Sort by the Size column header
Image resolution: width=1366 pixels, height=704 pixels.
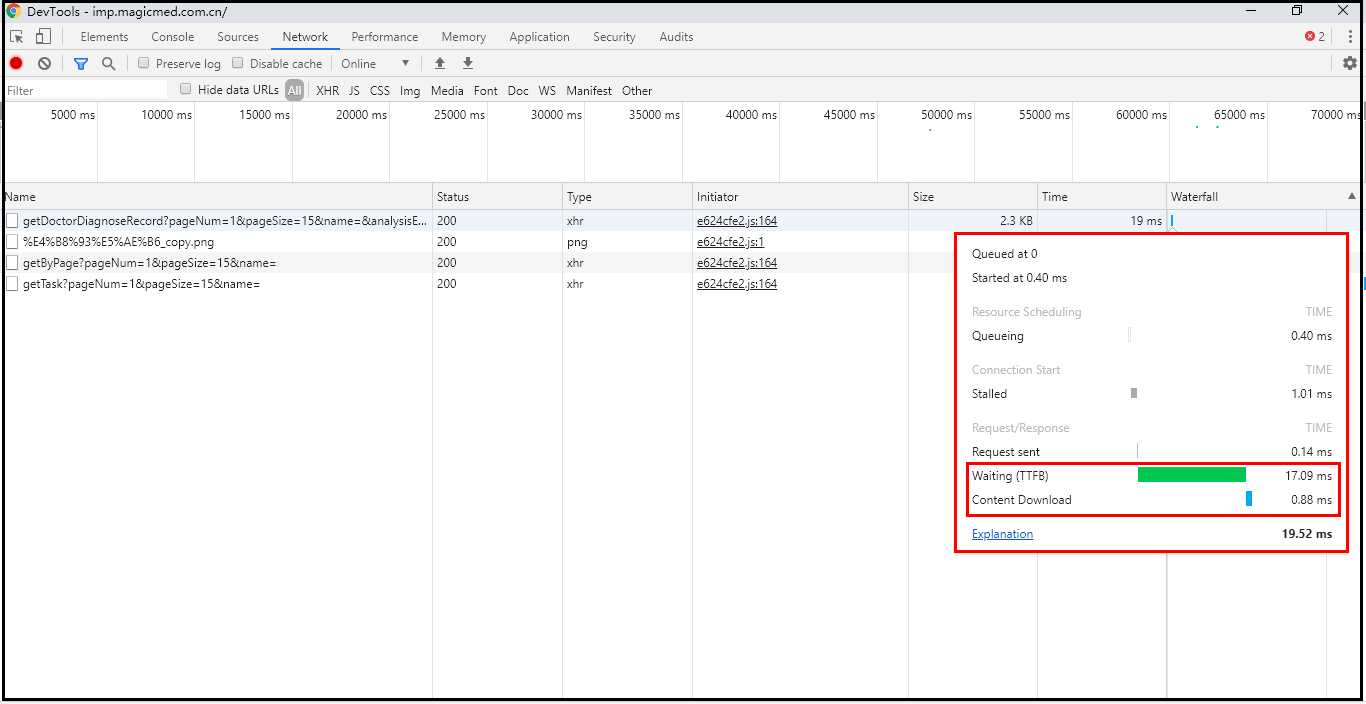973,197
